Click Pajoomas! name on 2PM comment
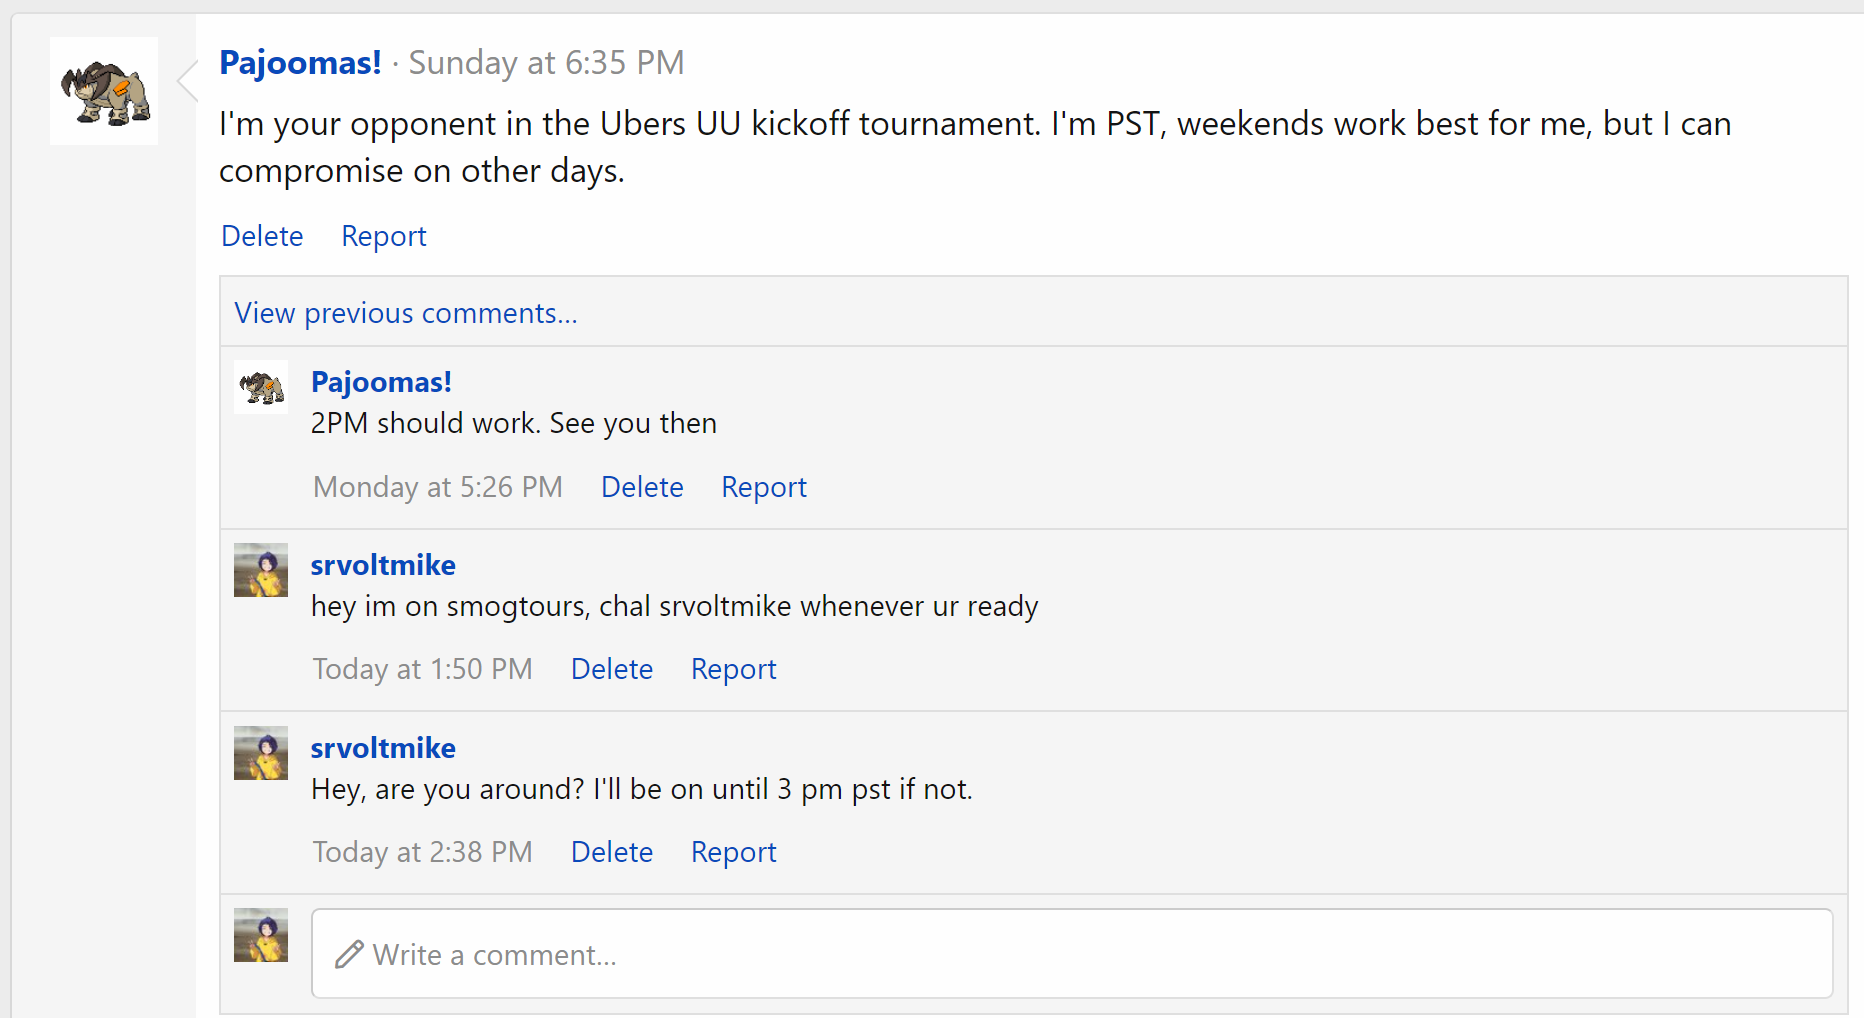This screenshot has height=1018, width=1864. (381, 382)
